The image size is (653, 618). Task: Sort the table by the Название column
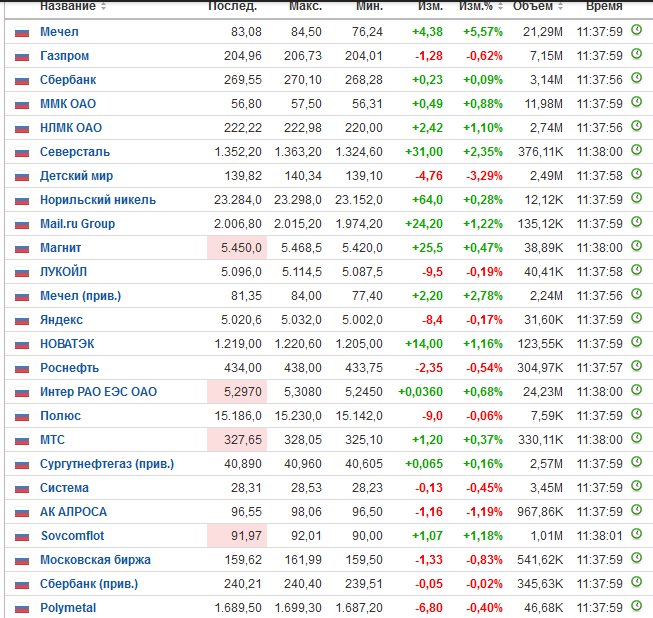pos(103,6)
